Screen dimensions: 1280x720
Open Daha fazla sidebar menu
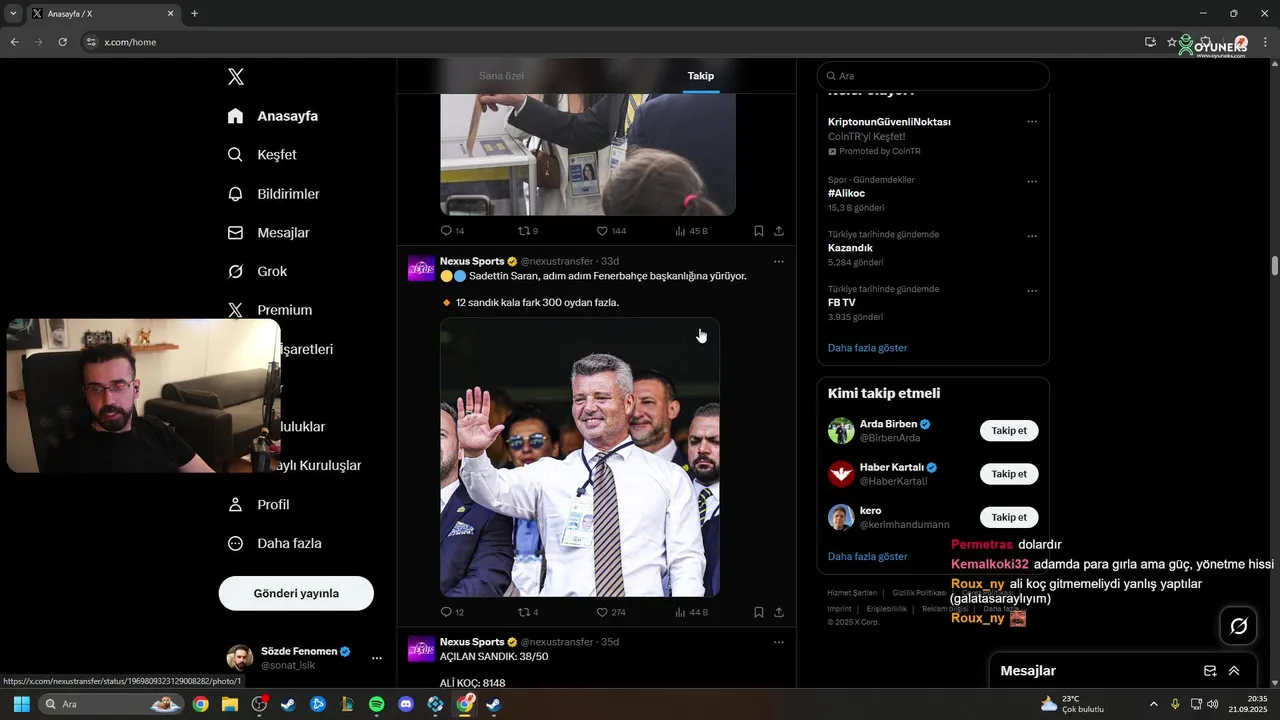click(x=274, y=544)
